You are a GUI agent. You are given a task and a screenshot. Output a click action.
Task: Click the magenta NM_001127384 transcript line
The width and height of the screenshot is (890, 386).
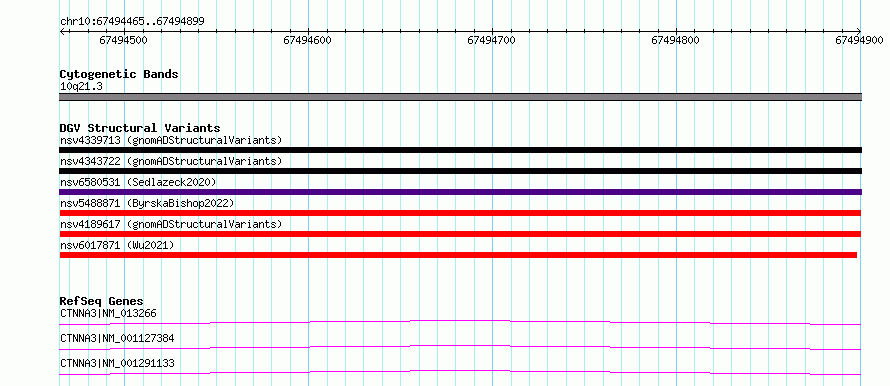pyautogui.click(x=460, y=347)
